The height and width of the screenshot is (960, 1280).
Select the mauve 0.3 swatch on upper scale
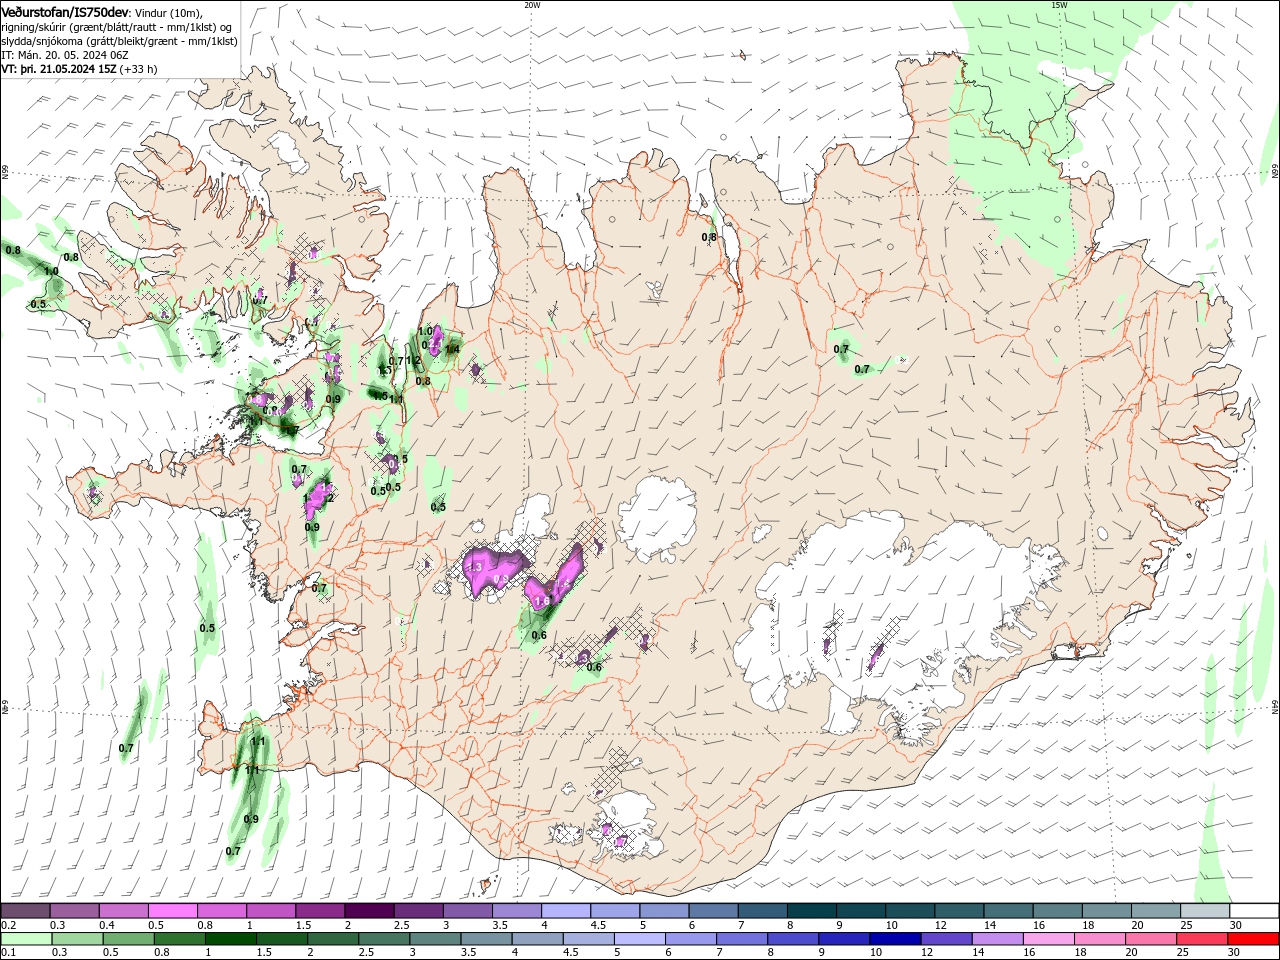(74, 911)
